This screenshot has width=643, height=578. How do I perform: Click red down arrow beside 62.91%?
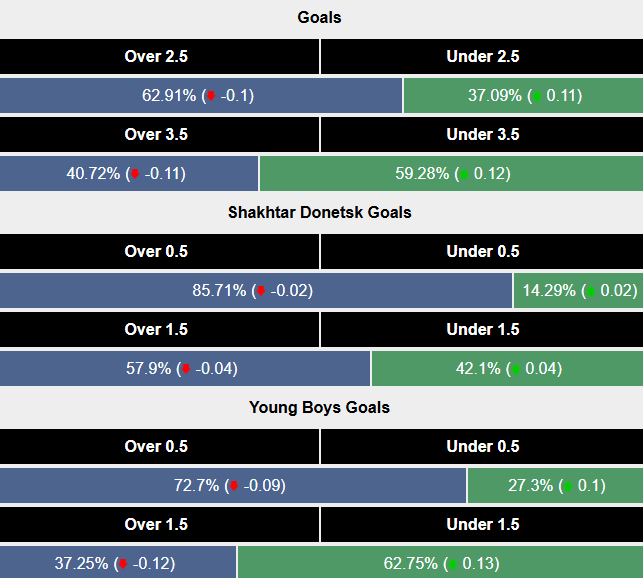[x=213, y=97]
